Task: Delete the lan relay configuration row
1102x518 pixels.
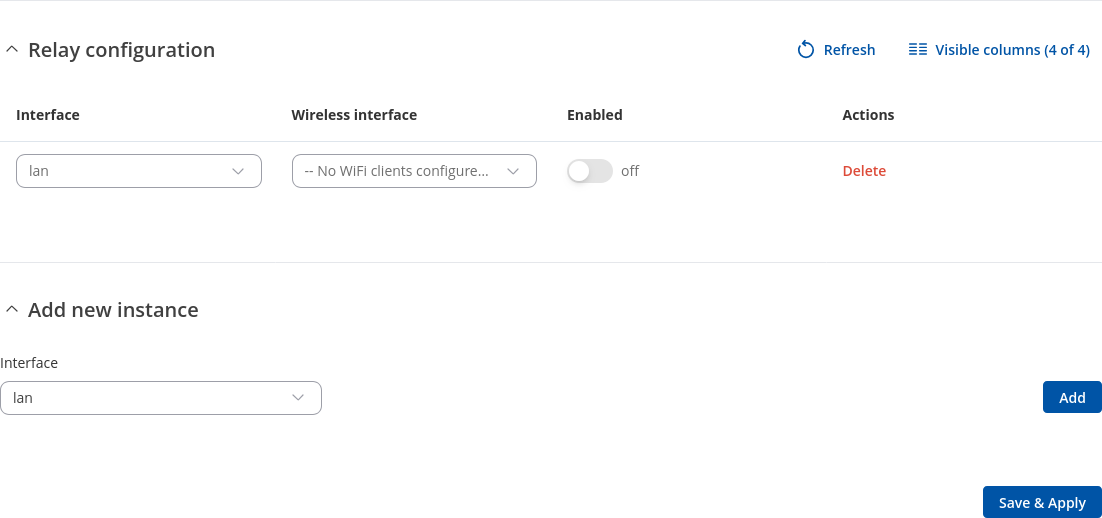Action: click(864, 171)
